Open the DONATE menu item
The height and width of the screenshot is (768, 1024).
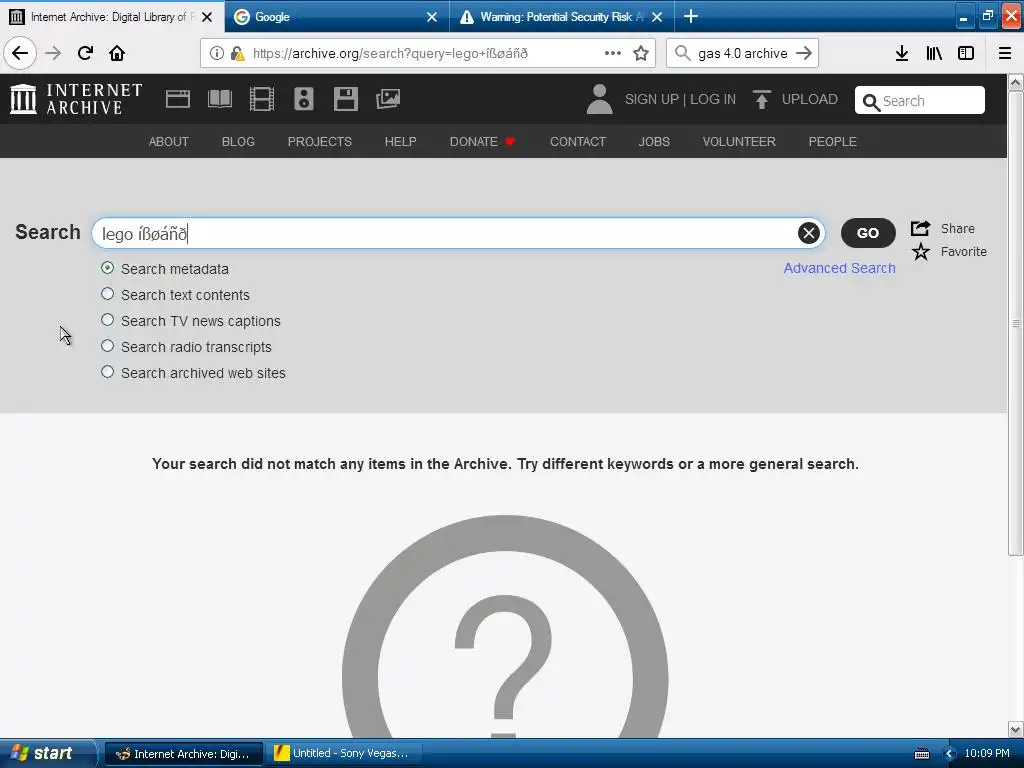pos(482,142)
